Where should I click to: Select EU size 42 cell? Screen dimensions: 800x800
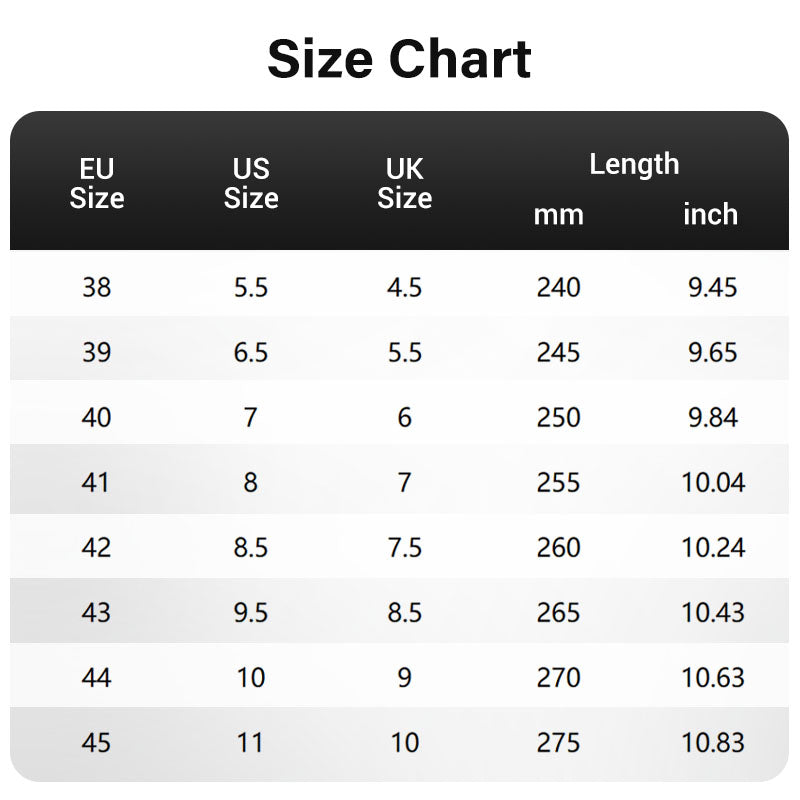point(97,548)
